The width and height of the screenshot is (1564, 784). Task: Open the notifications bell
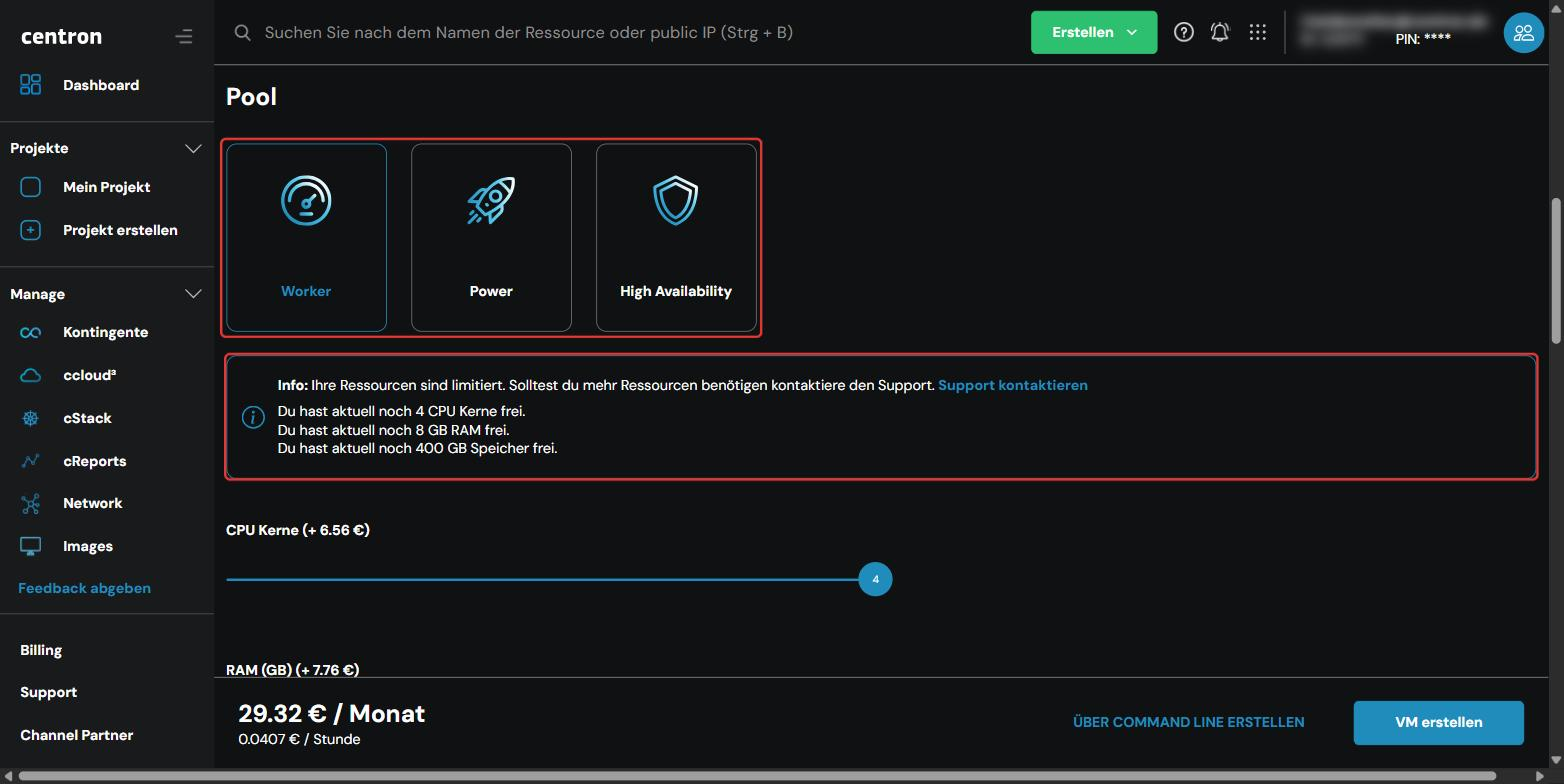pyautogui.click(x=1220, y=32)
